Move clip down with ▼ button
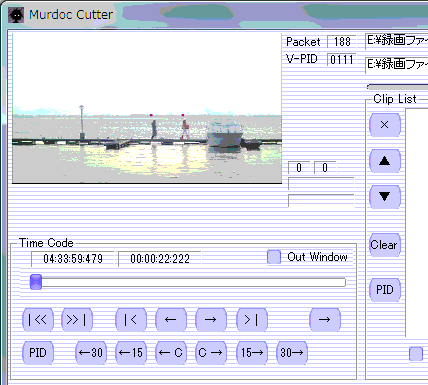This screenshot has height=385, width=428. tap(385, 197)
